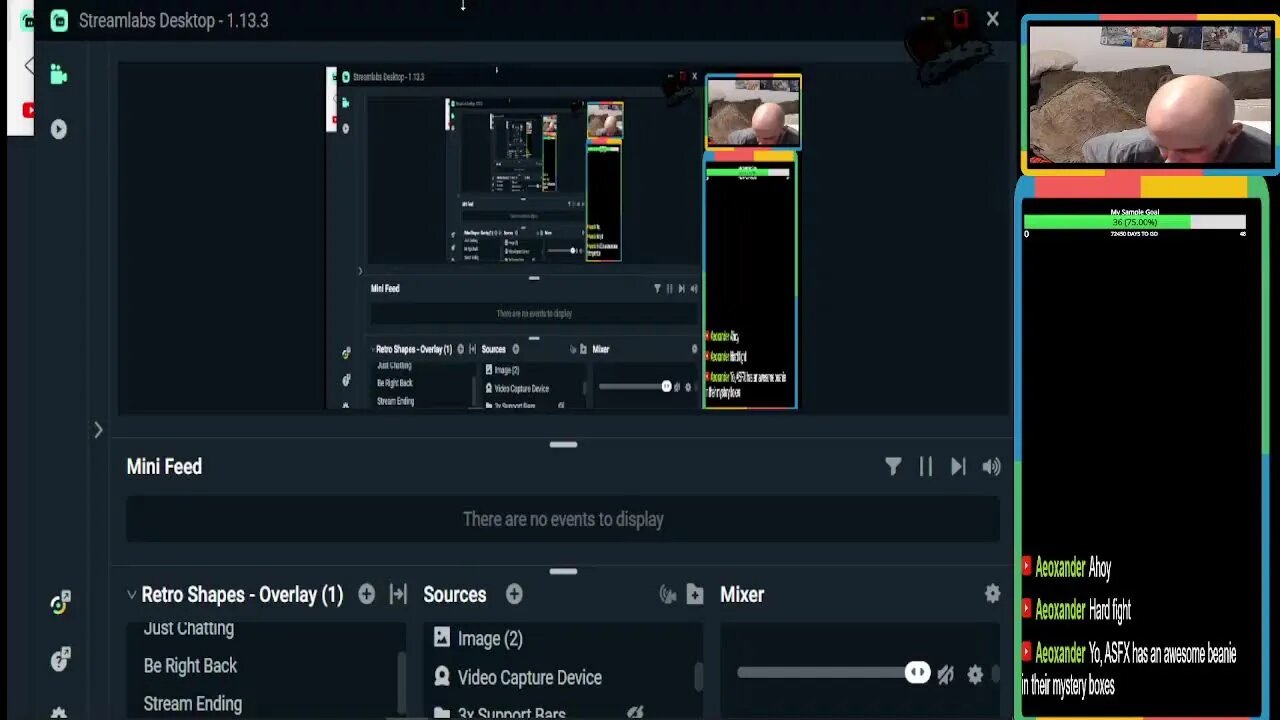
Task: Mute the audio source in Mixer
Action: [946, 674]
